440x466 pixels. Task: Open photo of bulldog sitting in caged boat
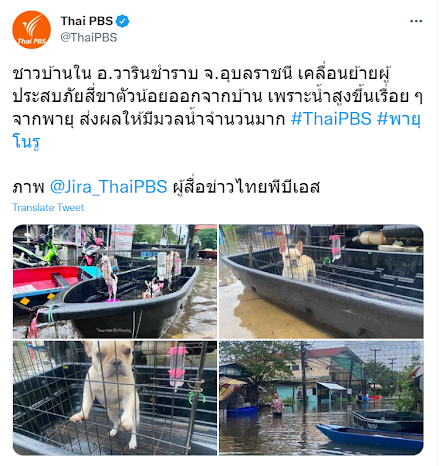tap(321, 281)
